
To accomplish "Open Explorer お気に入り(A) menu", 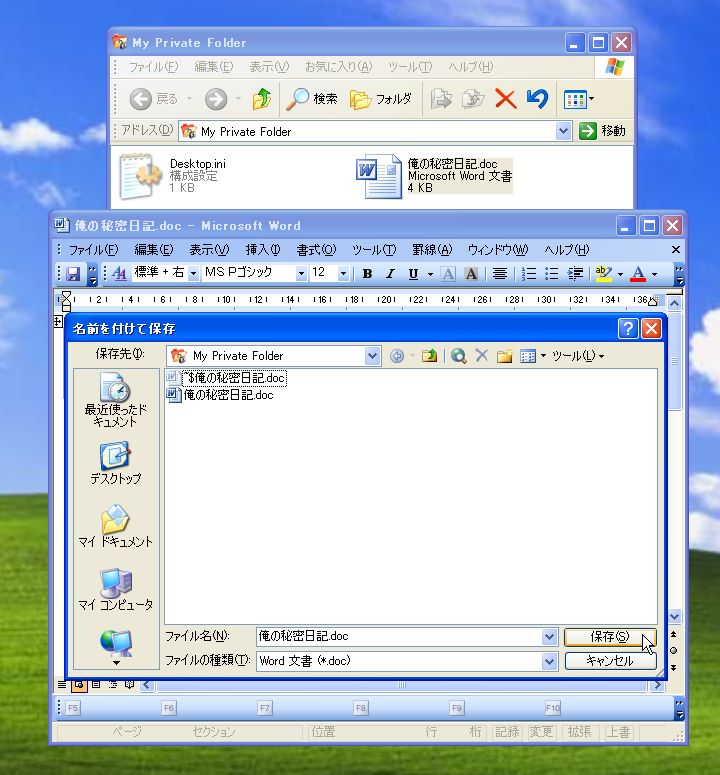I will (x=339, y=67).
